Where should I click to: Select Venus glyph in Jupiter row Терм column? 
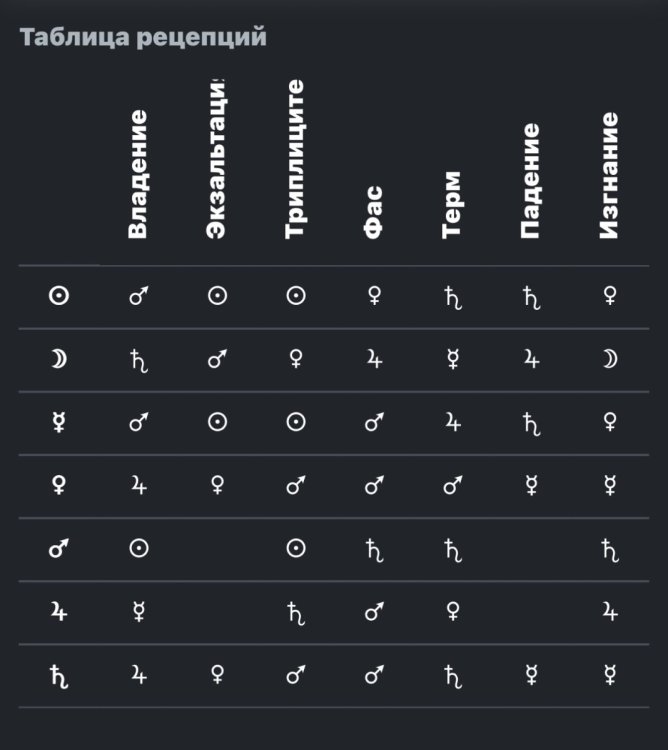pos(453,613)
